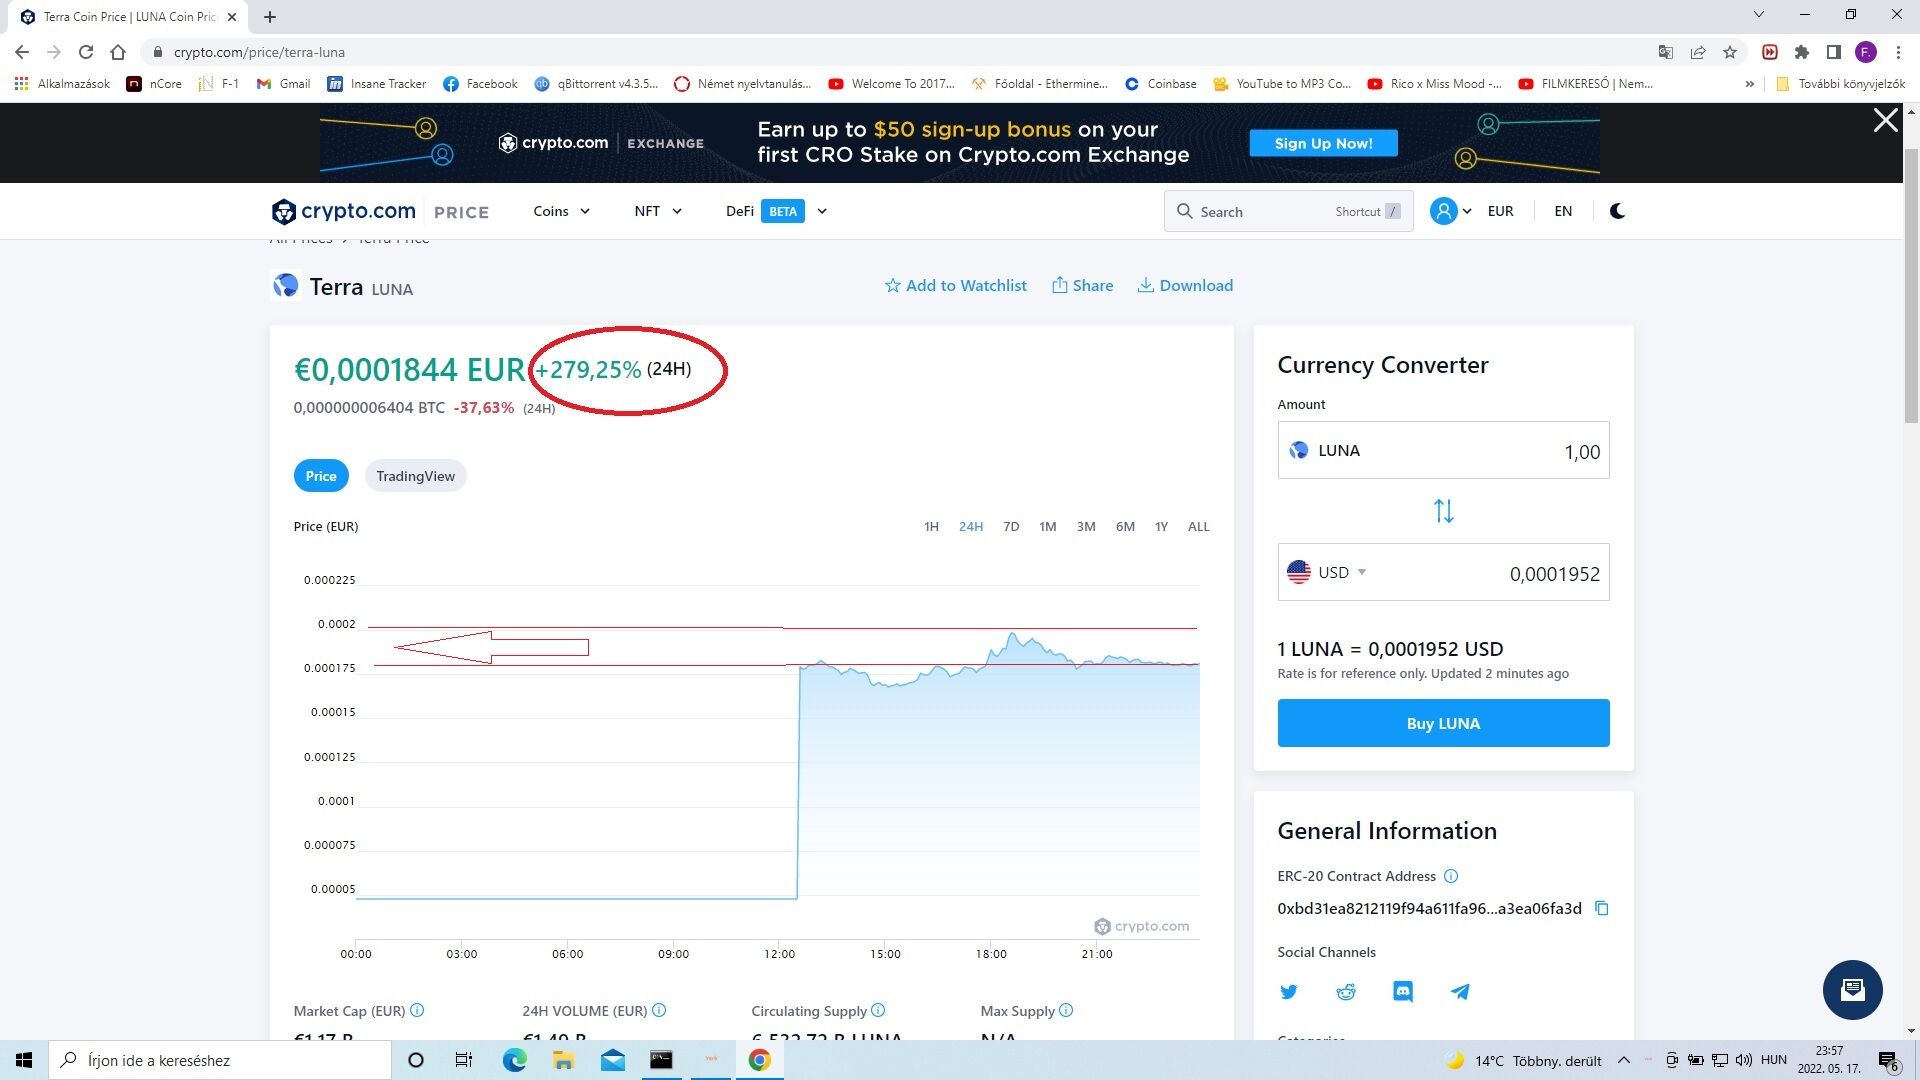
Task: Open Task View on taskbar
Action: coord(464,1060)
